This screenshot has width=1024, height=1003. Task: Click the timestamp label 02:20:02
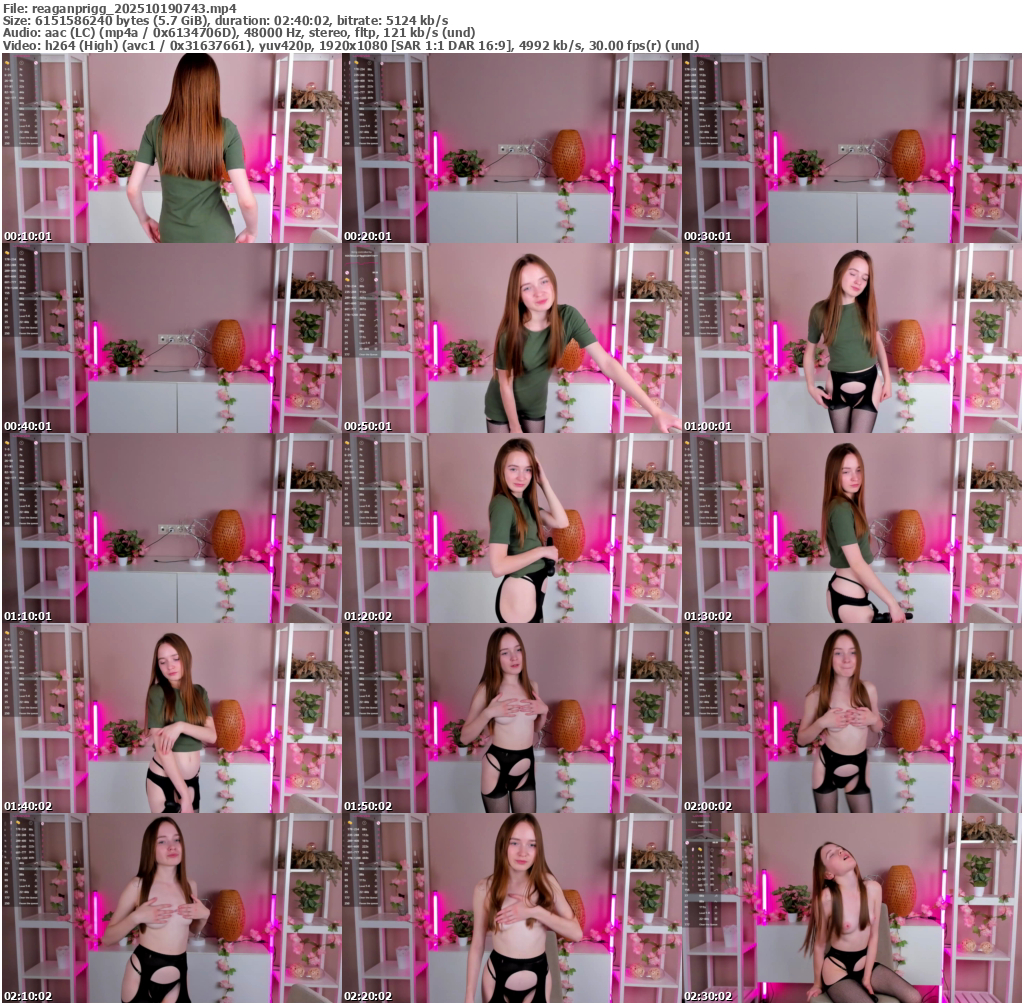(x=368, y=996)
